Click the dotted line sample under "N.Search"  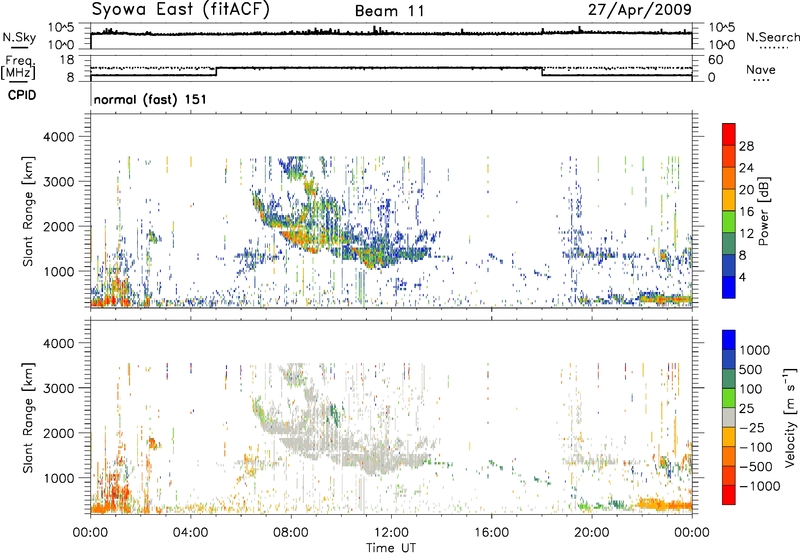coord(773,48)
